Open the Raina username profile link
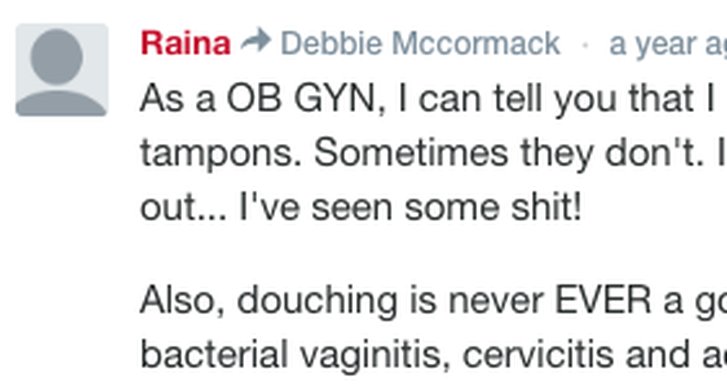727x388 pixels. click(185, 44)
